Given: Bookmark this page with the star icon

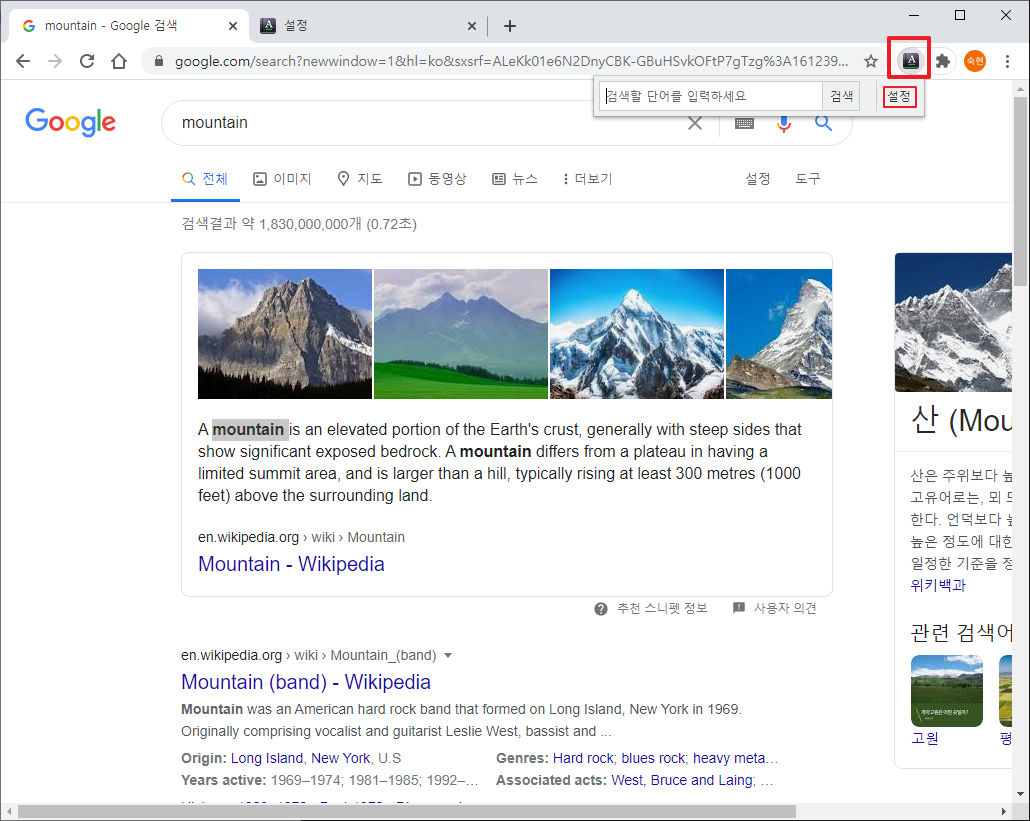Looking at the screenshot, I should [870, 61].
